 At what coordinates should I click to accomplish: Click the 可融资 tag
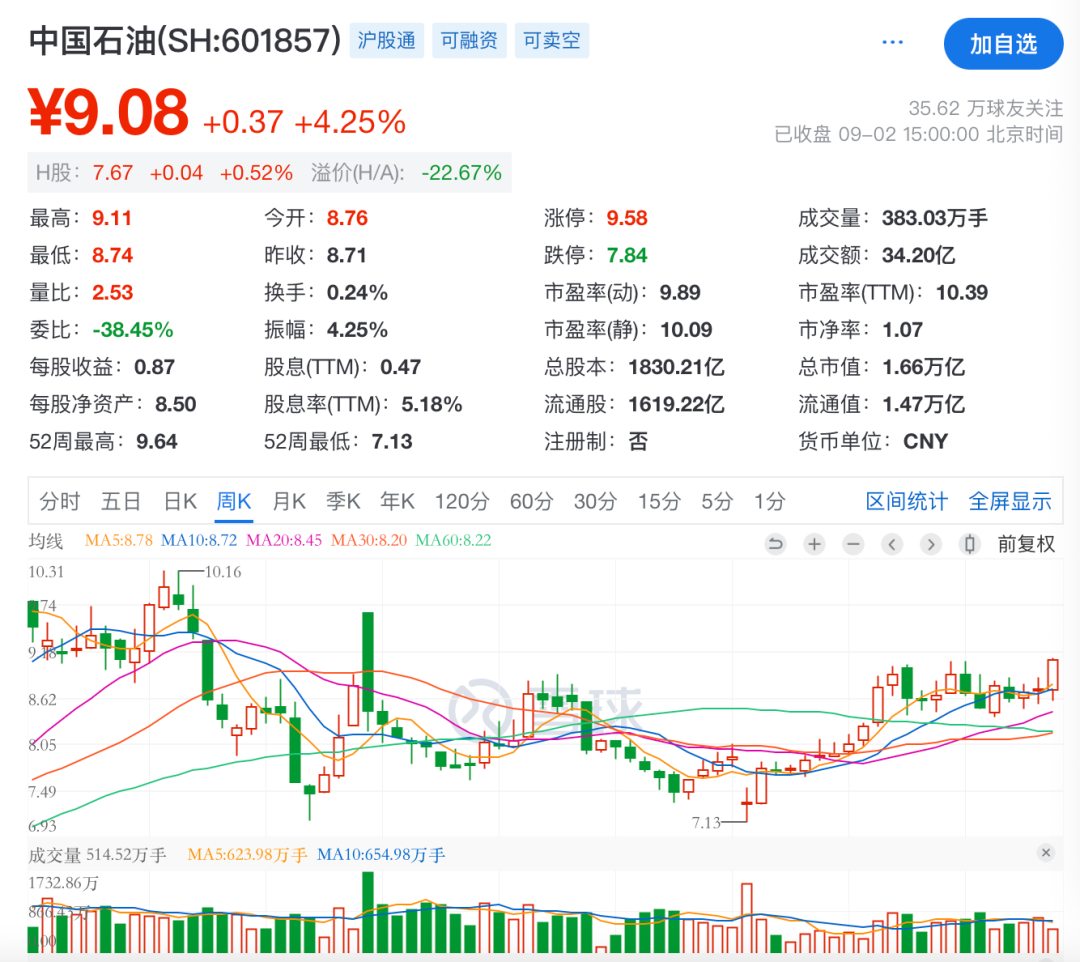pos(469,41)
